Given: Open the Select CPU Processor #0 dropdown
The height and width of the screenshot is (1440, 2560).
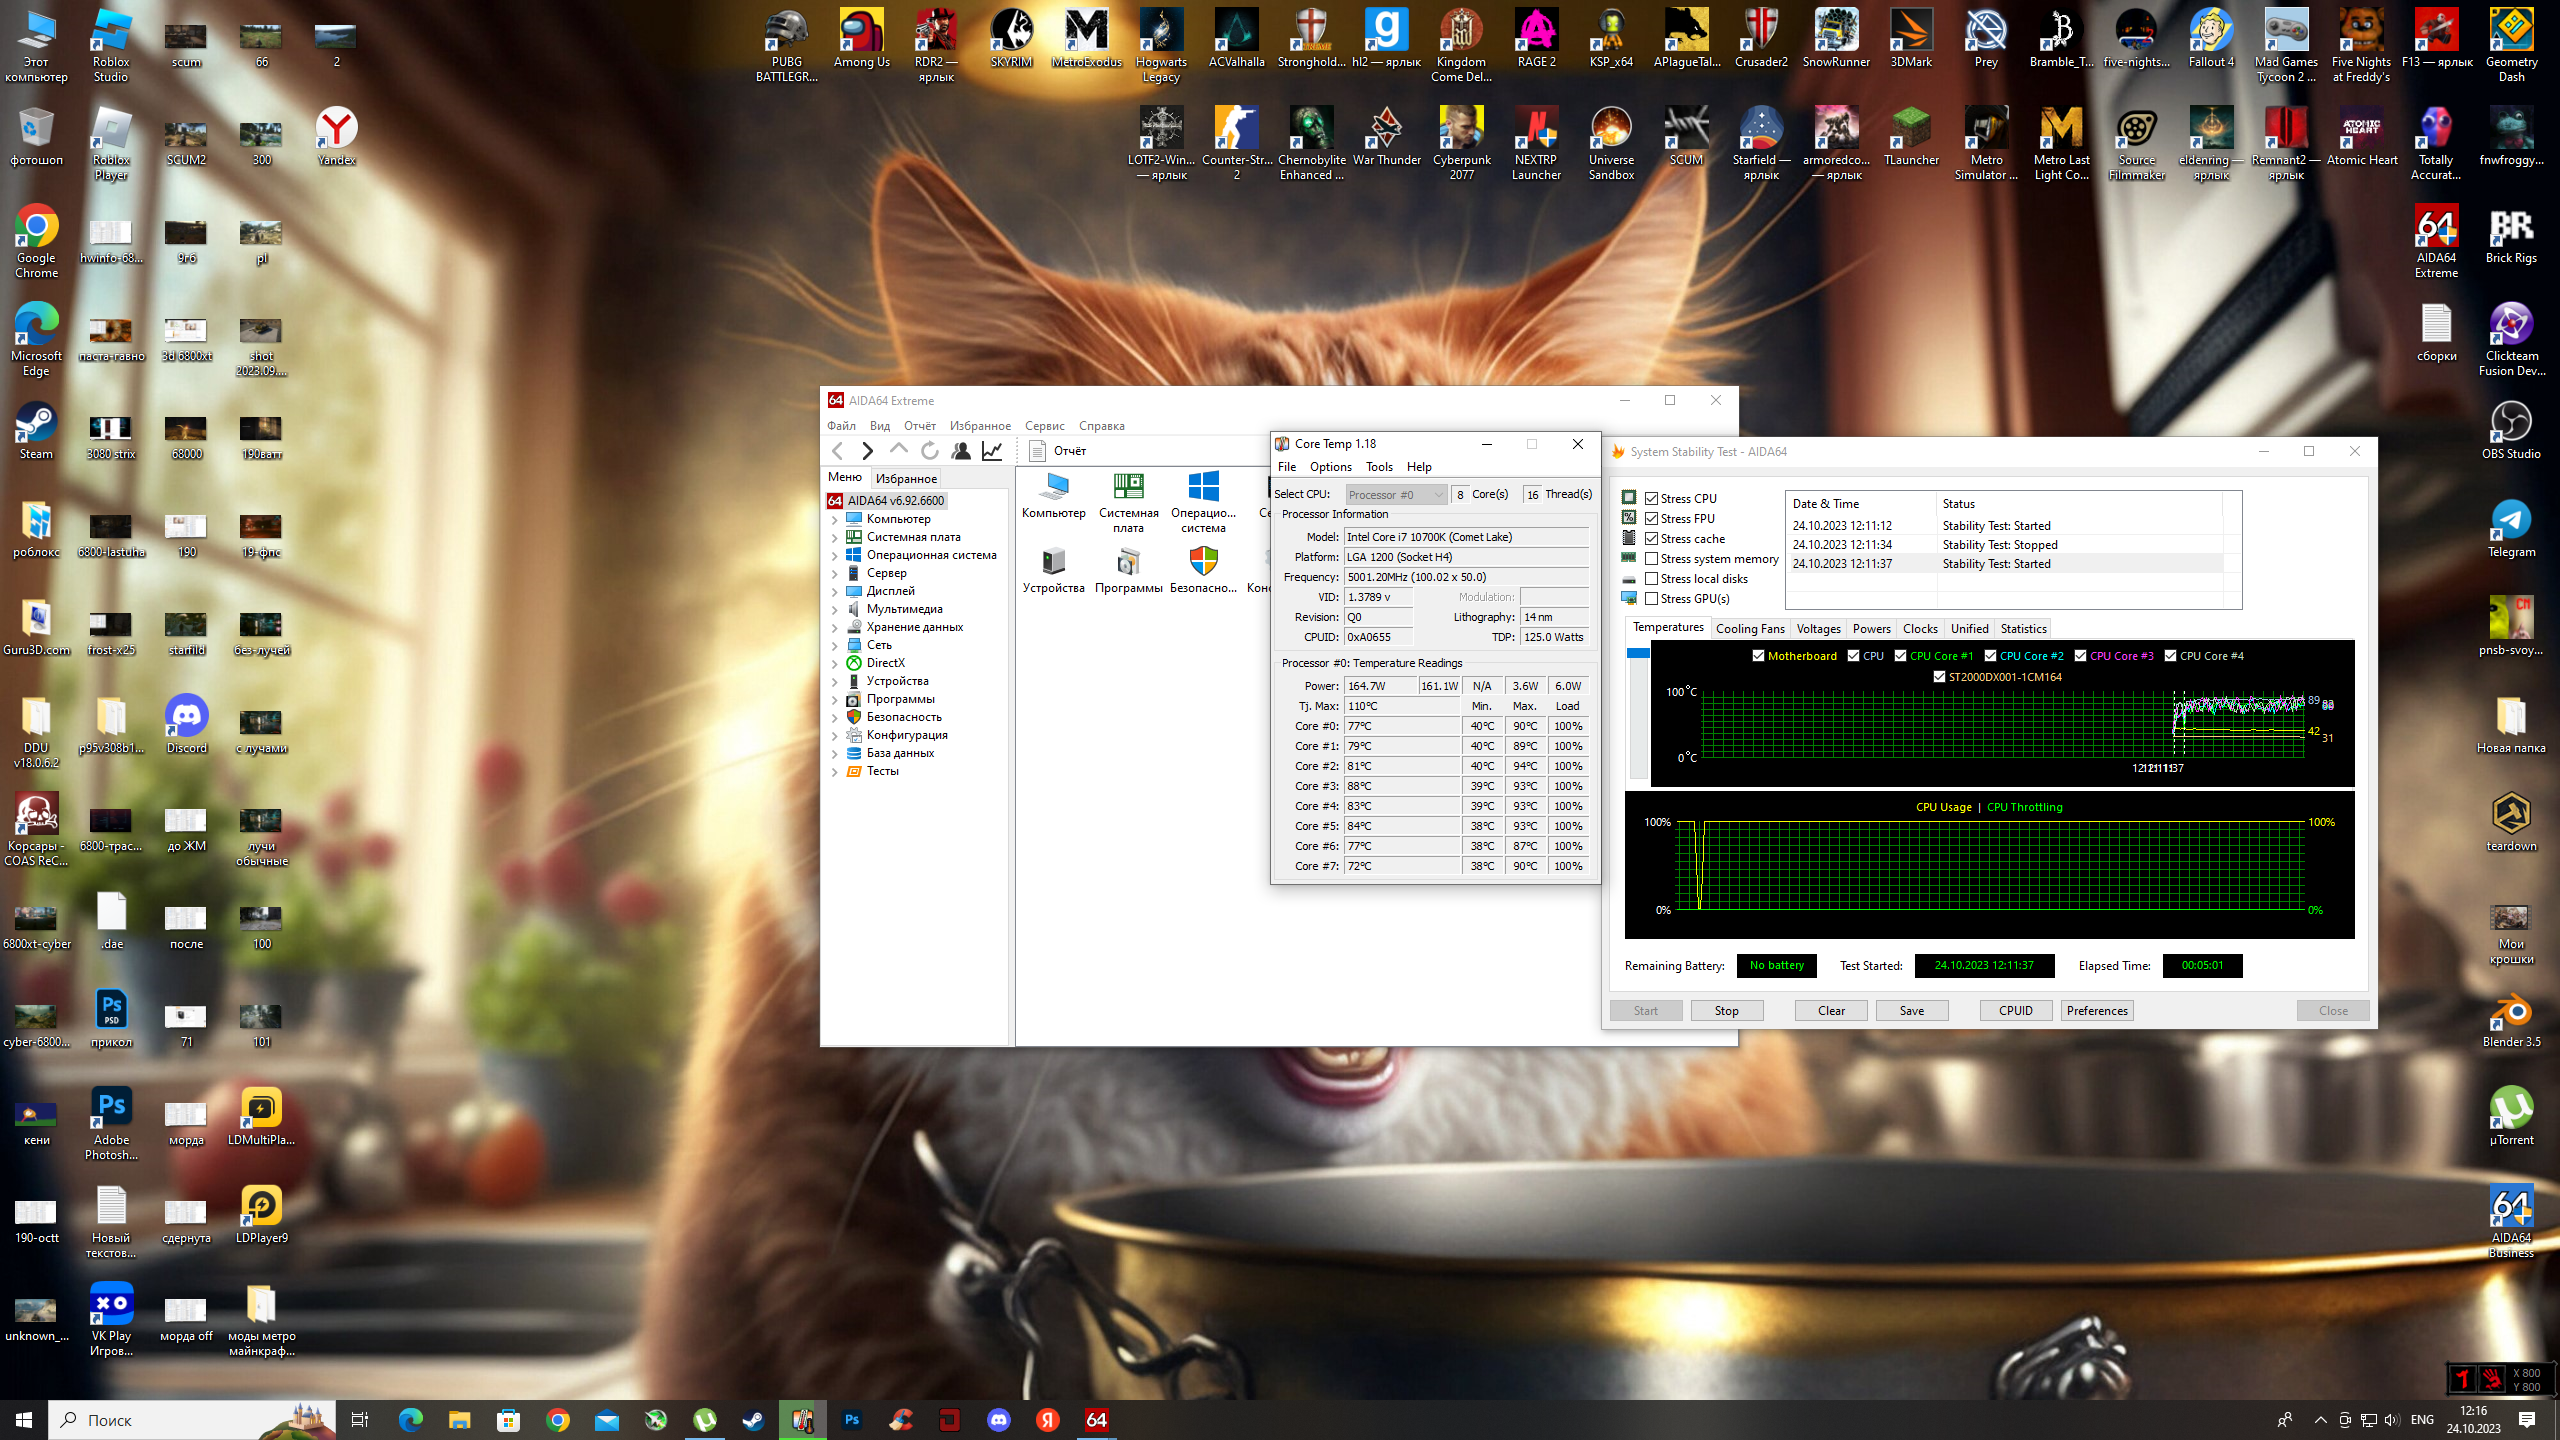Looking at the screenshot, I should tap(1395, 495).
